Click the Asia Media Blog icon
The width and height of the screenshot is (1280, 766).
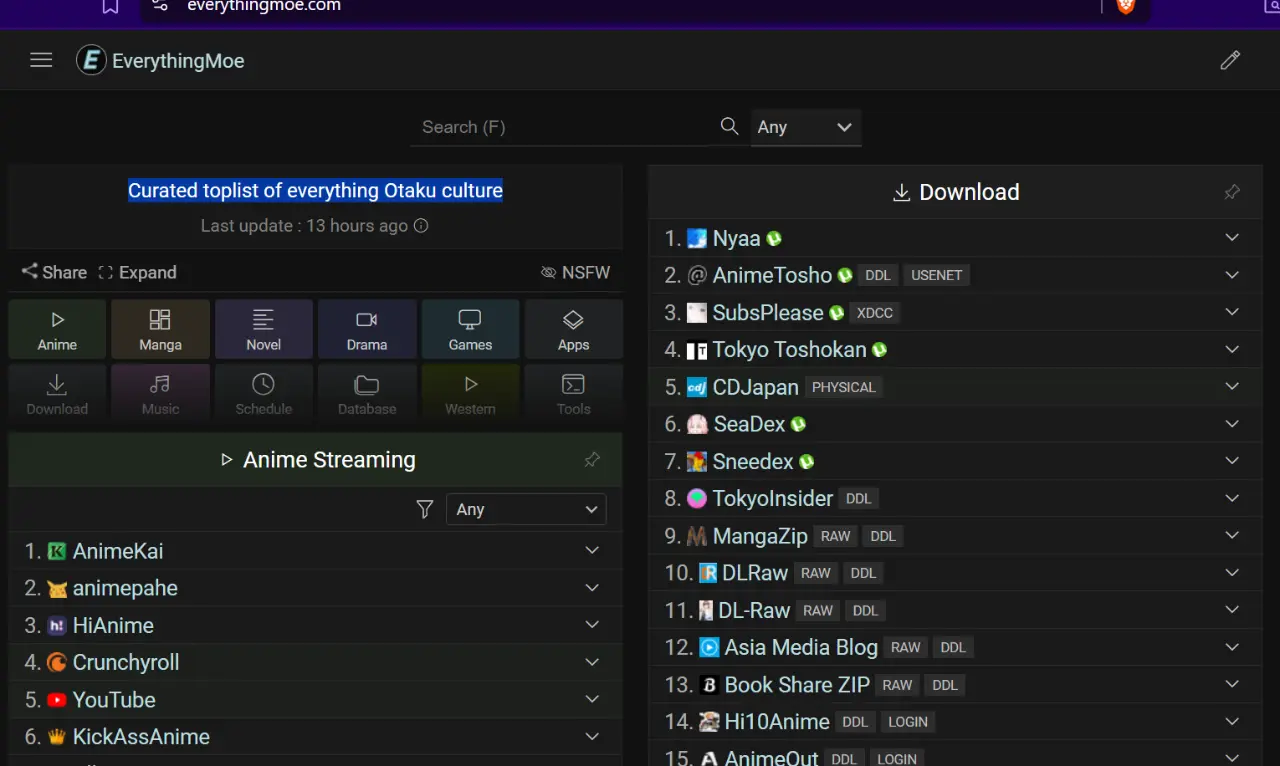point(709,648)
